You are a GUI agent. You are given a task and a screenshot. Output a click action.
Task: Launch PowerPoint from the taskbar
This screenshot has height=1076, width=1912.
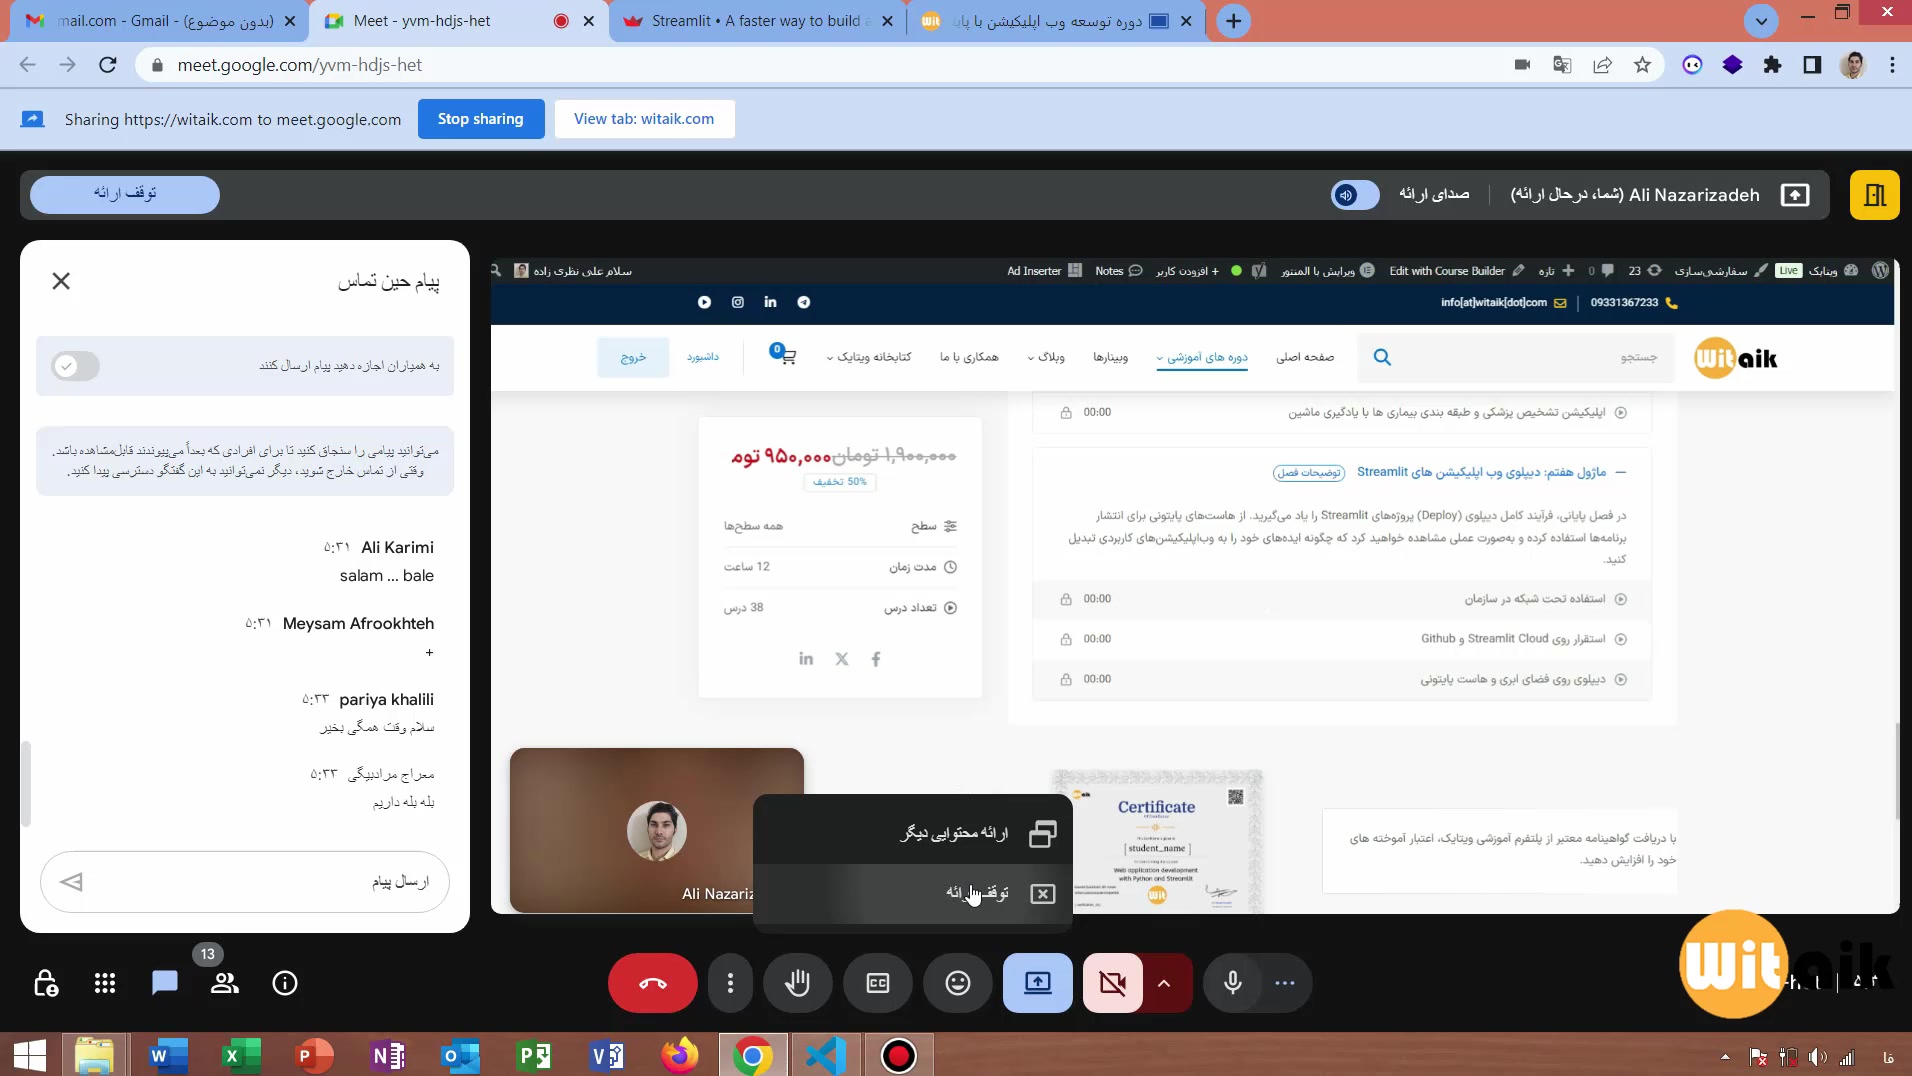pyautogui.click(x=314, y=1055)
